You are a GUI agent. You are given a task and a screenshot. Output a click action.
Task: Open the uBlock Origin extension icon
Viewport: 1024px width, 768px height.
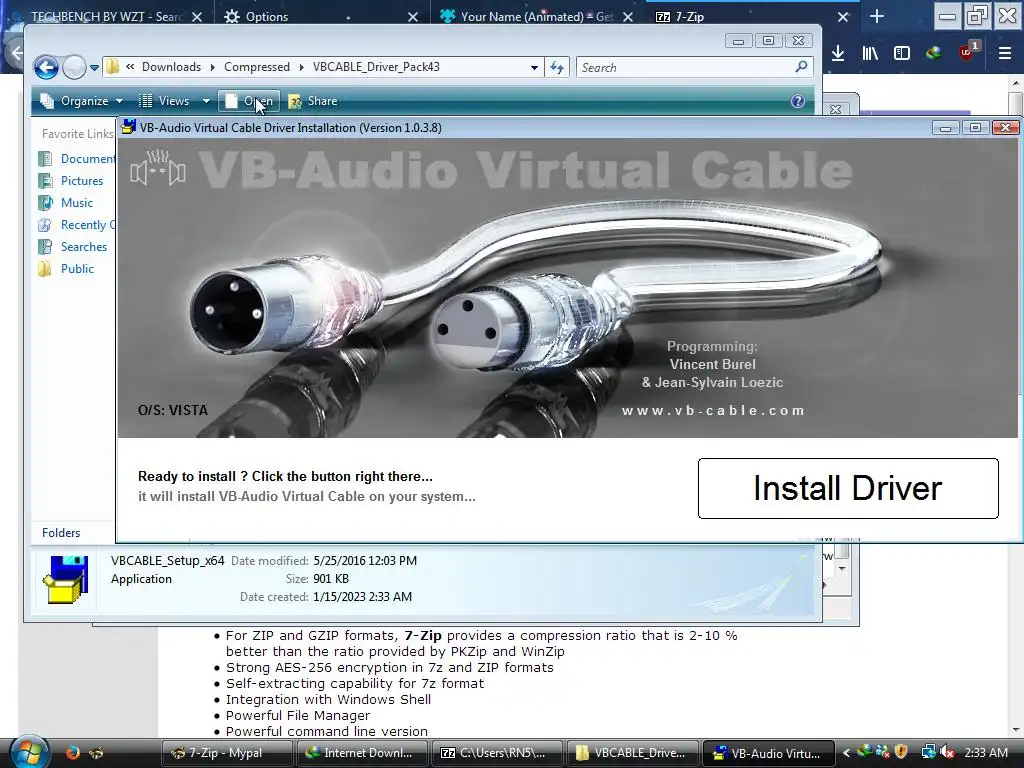[x=968, y=52]
